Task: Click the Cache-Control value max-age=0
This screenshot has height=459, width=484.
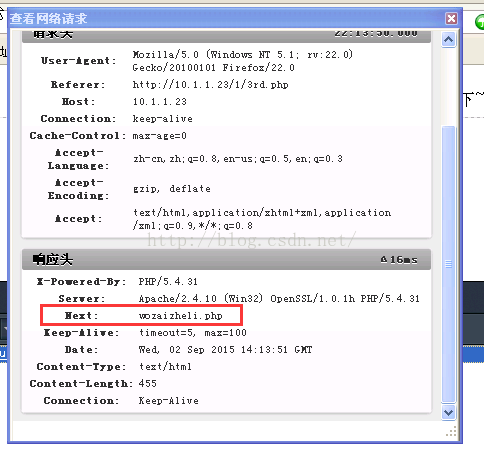Action: click(159, 136)
